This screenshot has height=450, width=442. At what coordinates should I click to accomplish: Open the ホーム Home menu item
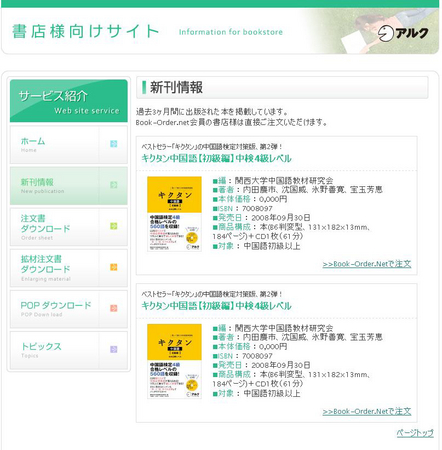pos(69,145)
